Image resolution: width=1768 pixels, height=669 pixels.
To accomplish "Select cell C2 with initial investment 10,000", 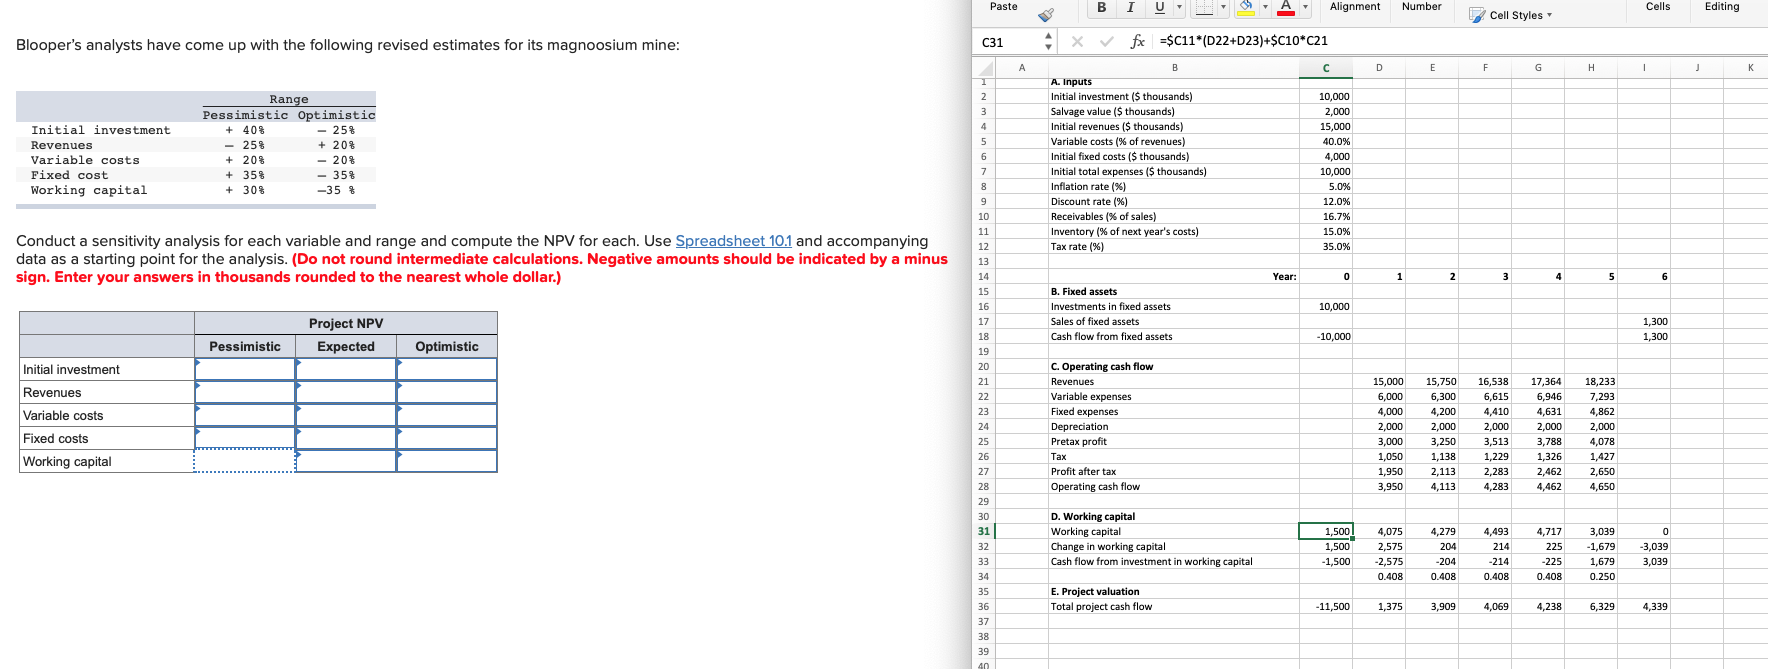I will point(1326,96).
